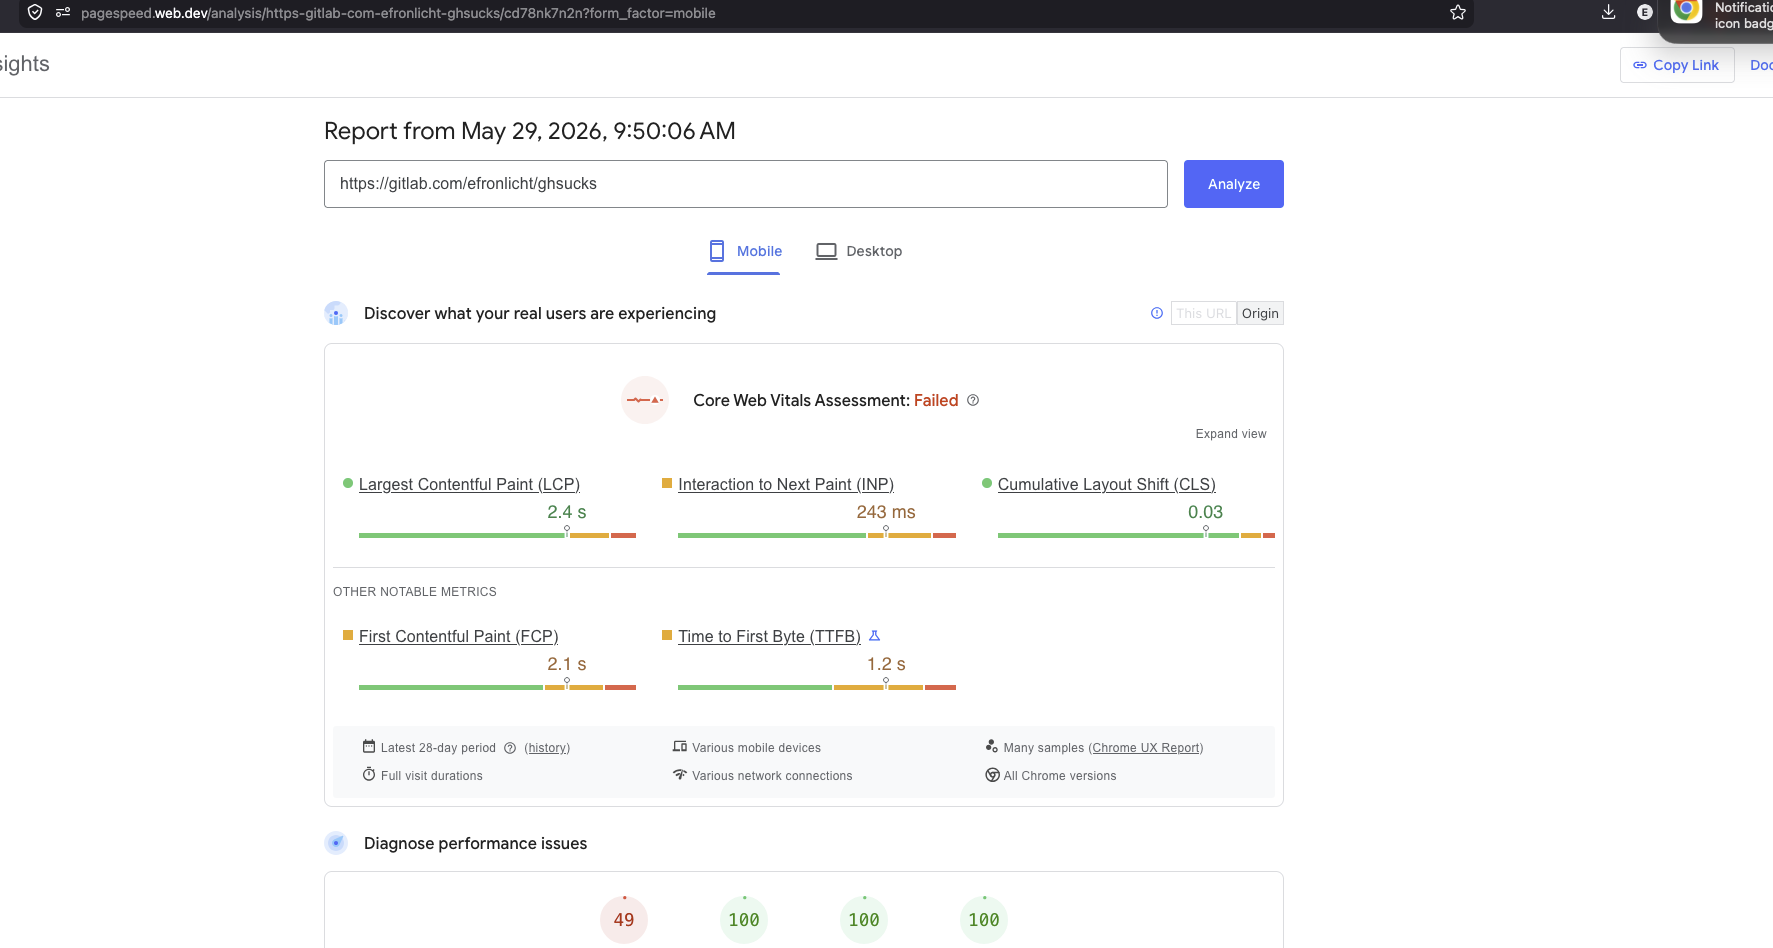
Task: Click the info icon beside This URL
Action: point(1157,313)
